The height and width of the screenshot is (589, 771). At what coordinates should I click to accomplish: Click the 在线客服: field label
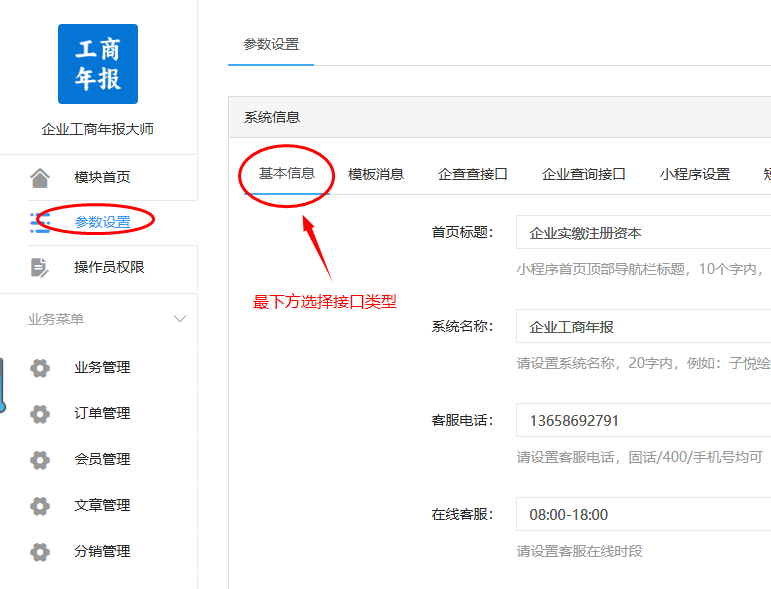[x=462, y=514]
